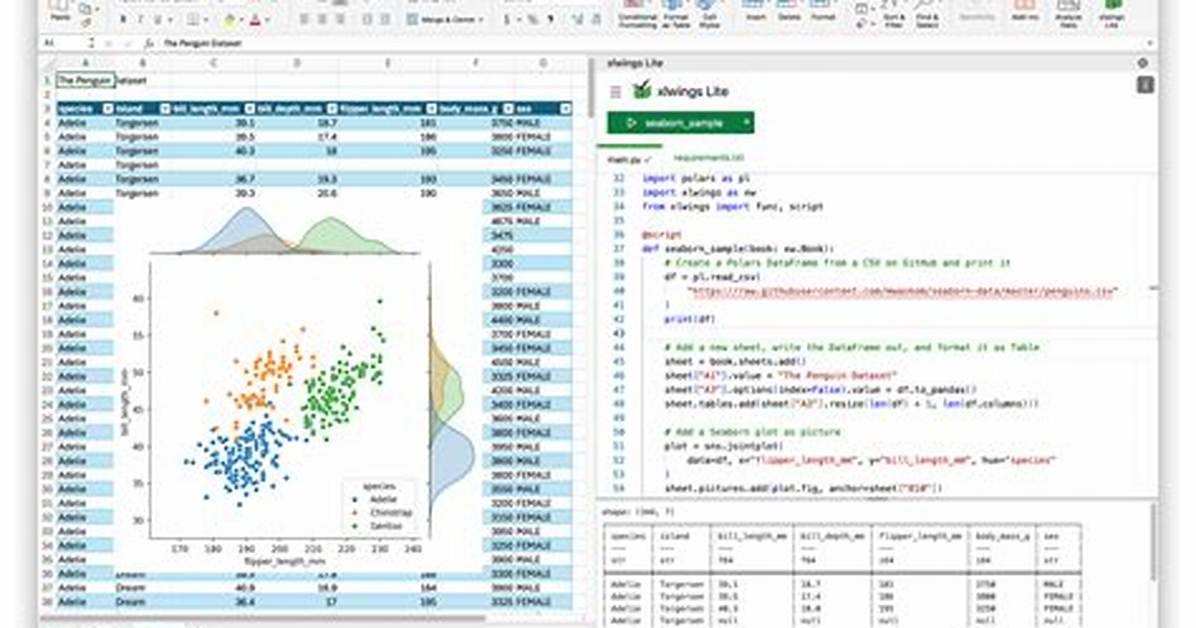Open the bill_depth_mm column filter dropdown
Viewport: 1196px width, 628px height.
pyautogui.click(x=331, y=109)
